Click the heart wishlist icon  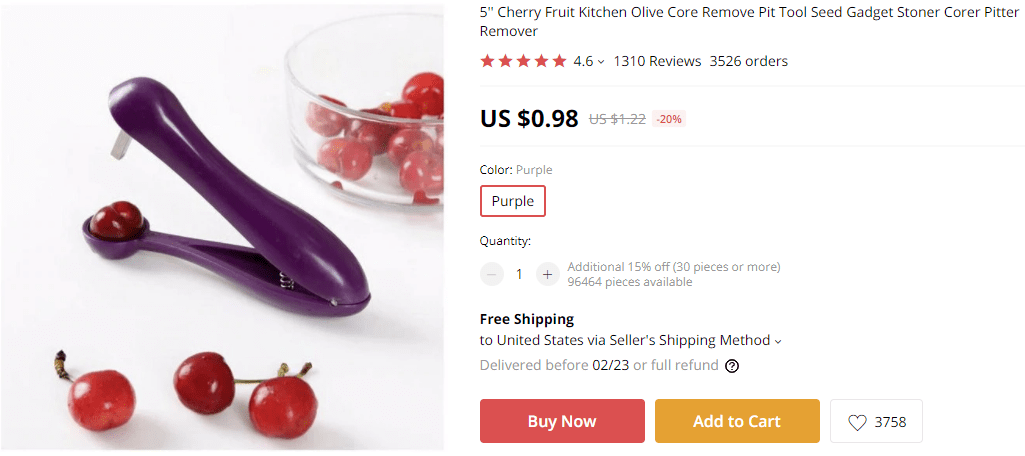(x=857, y=422)
